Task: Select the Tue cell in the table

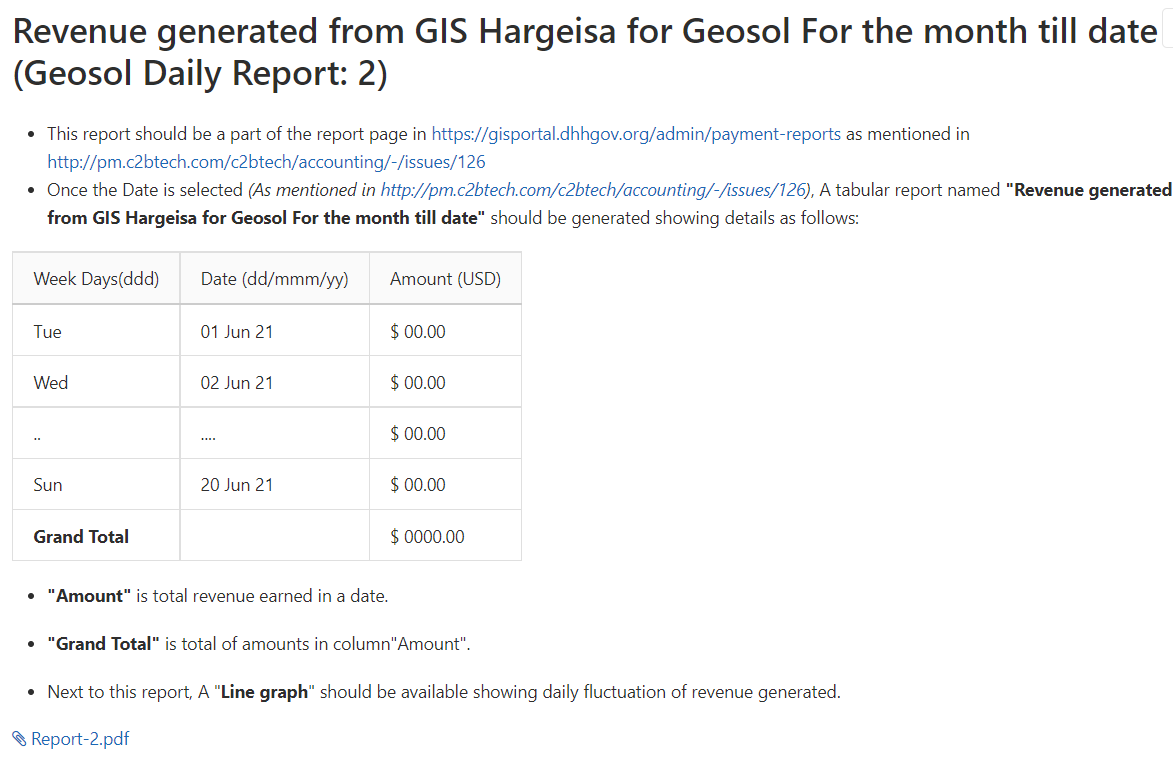Action: point(97,331)
